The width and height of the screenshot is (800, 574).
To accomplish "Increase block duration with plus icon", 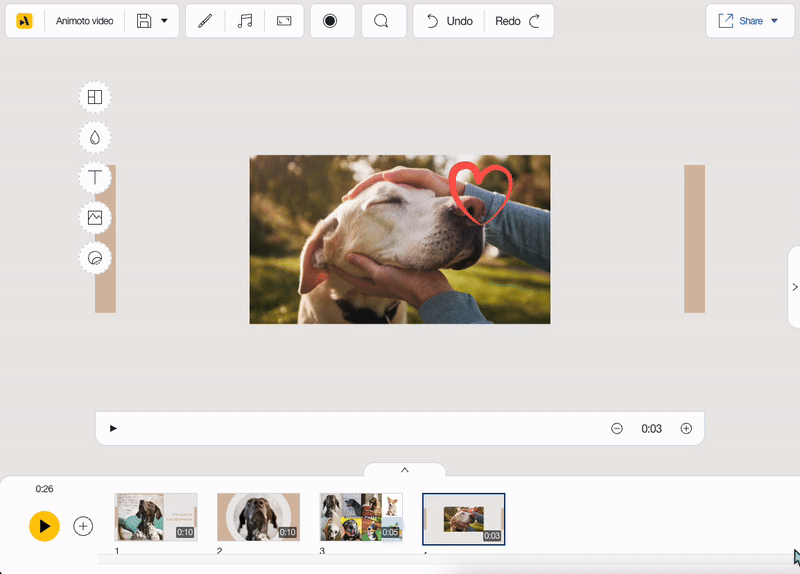I will [686, 428].
